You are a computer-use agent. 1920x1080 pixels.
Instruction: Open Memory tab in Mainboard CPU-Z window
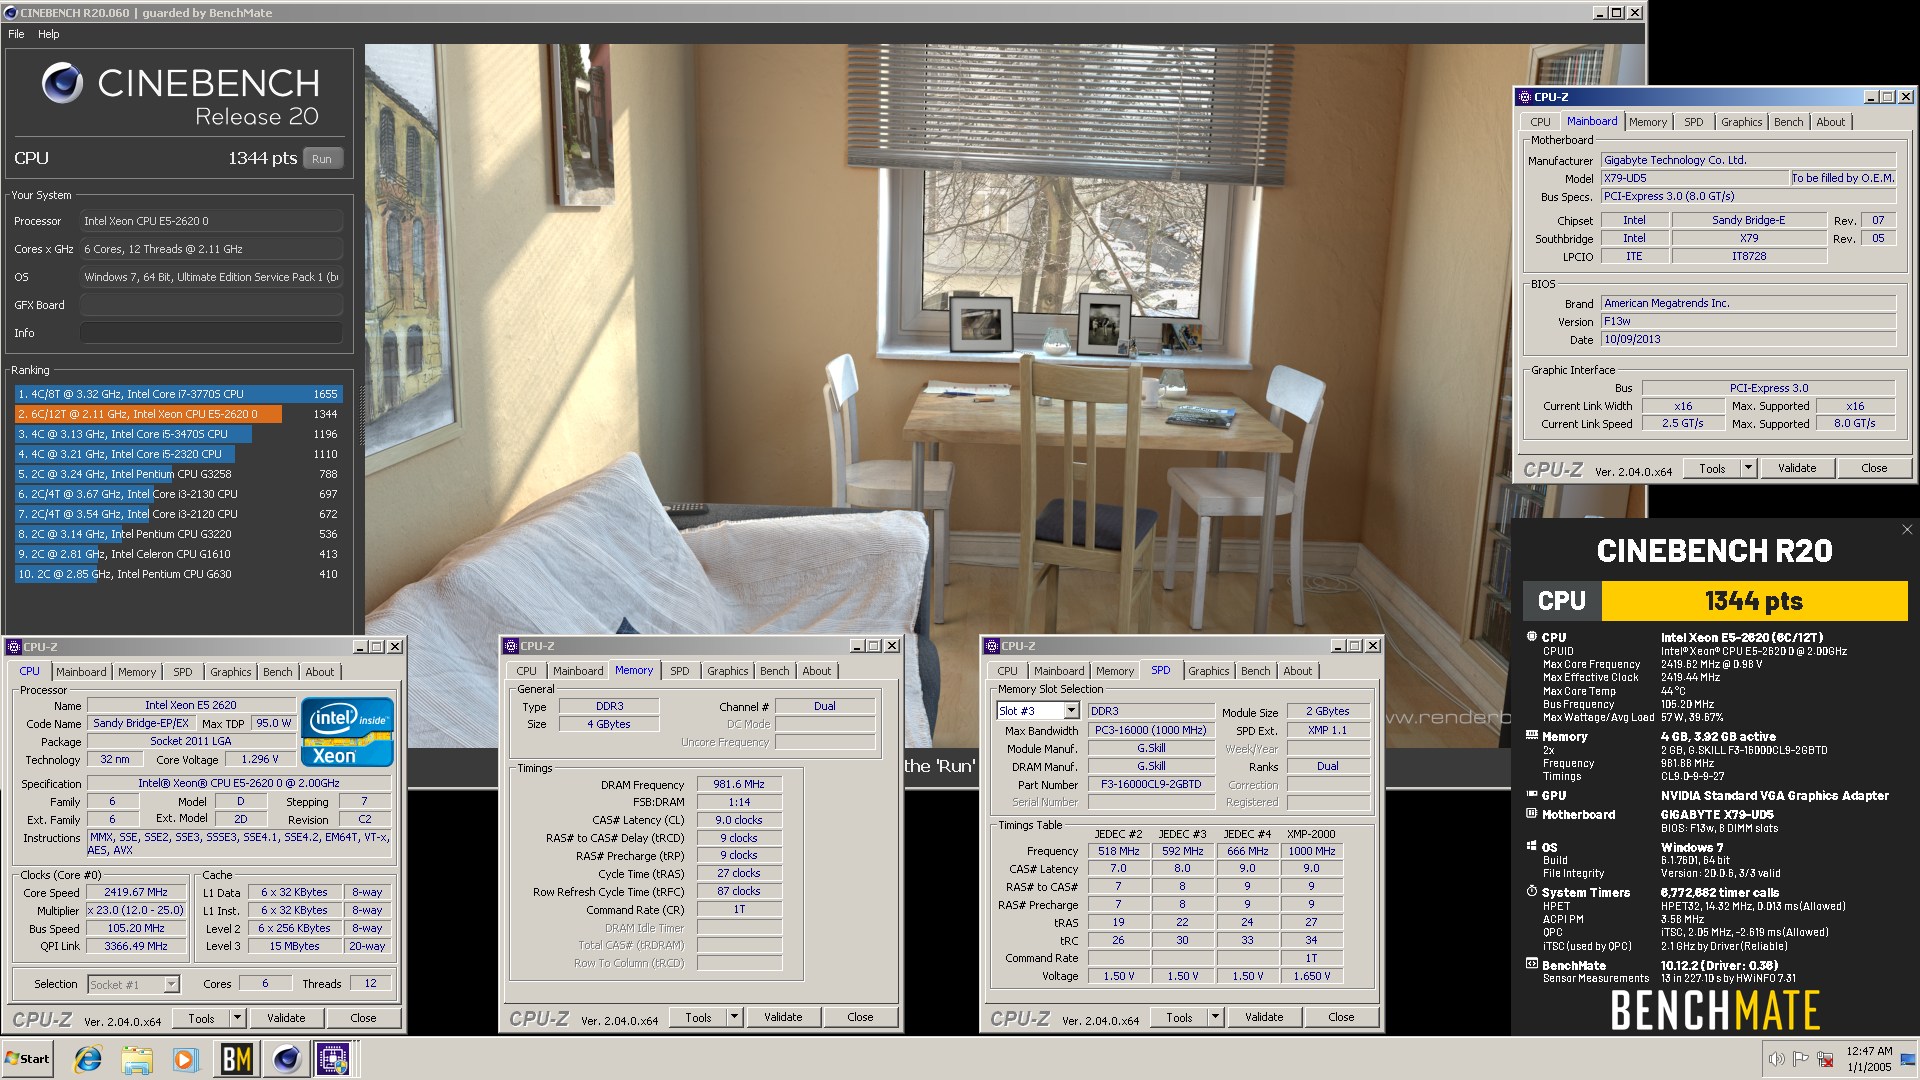[x=1647, y=122]
